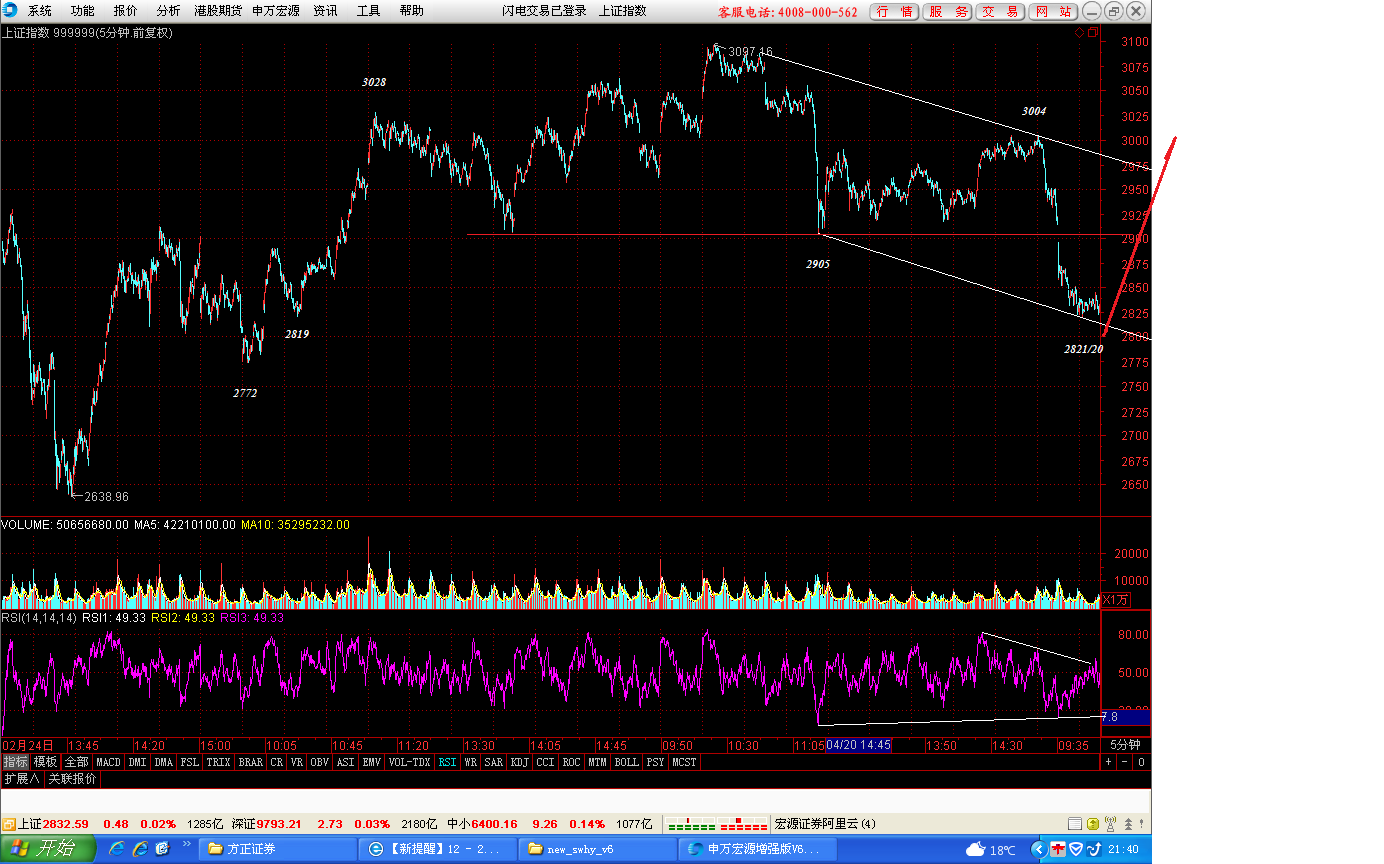This screenshot has height=864, width=1384.
Task: Click the window layout icon in status bar
Action: coord(1075,824)
